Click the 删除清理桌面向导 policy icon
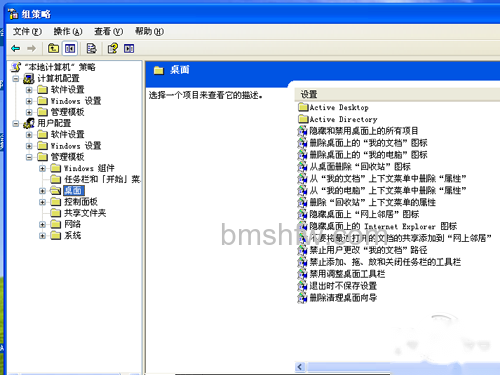The height and width of the screenshot is (375, 500). pyautogui.click(x=302, y=298)
